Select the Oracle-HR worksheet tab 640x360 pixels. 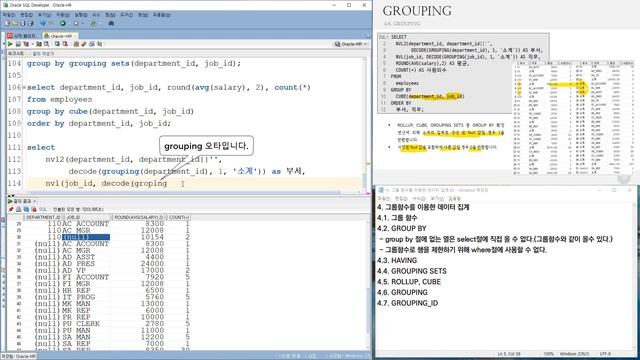coord(60,36)
